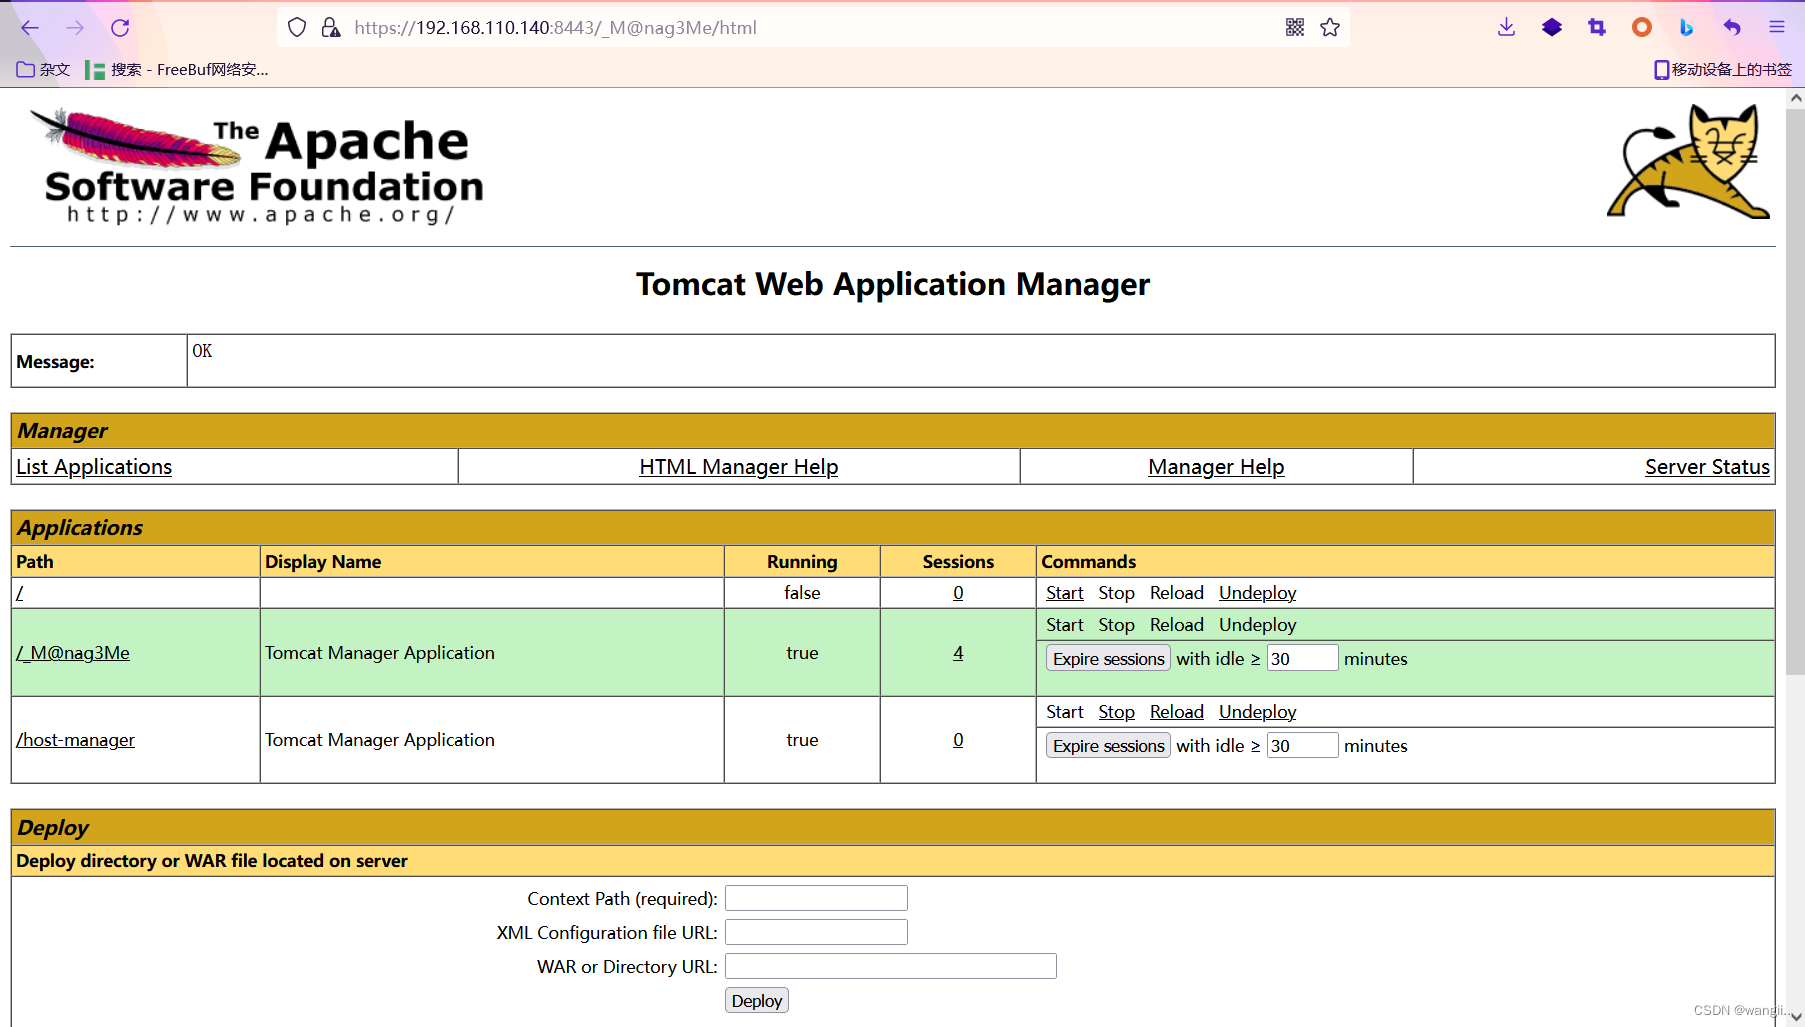Open the FreeBuf search bookmark
This screenshot has height=1027, width=1805.
tap(177, 70)
